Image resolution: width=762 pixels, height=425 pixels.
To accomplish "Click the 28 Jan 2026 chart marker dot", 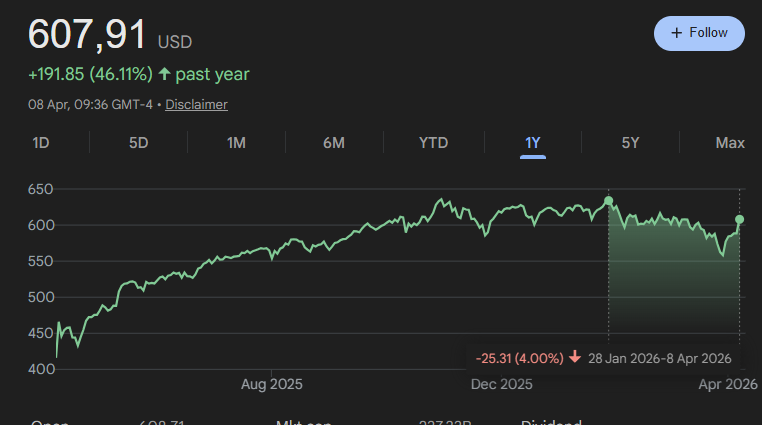I will point(608,201).
